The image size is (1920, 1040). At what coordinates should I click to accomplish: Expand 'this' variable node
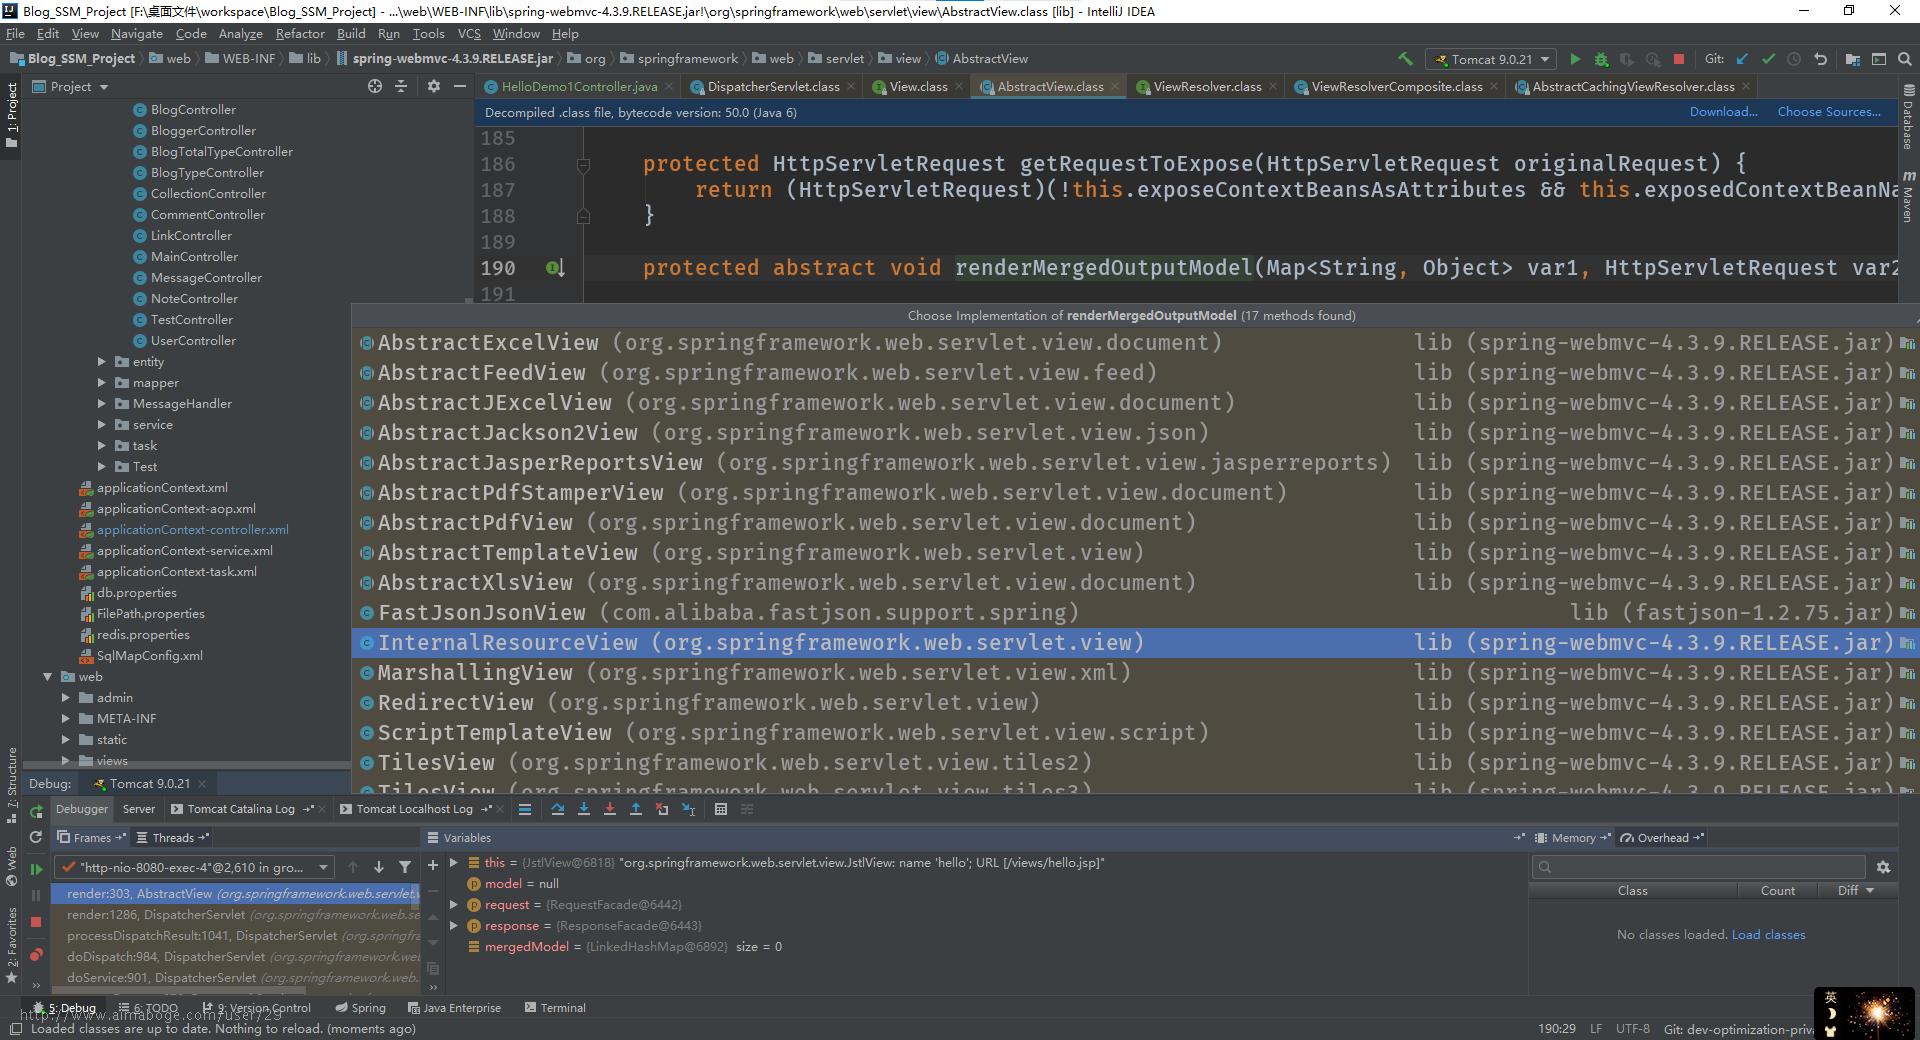pyautogui.click(x=454, y=862)
